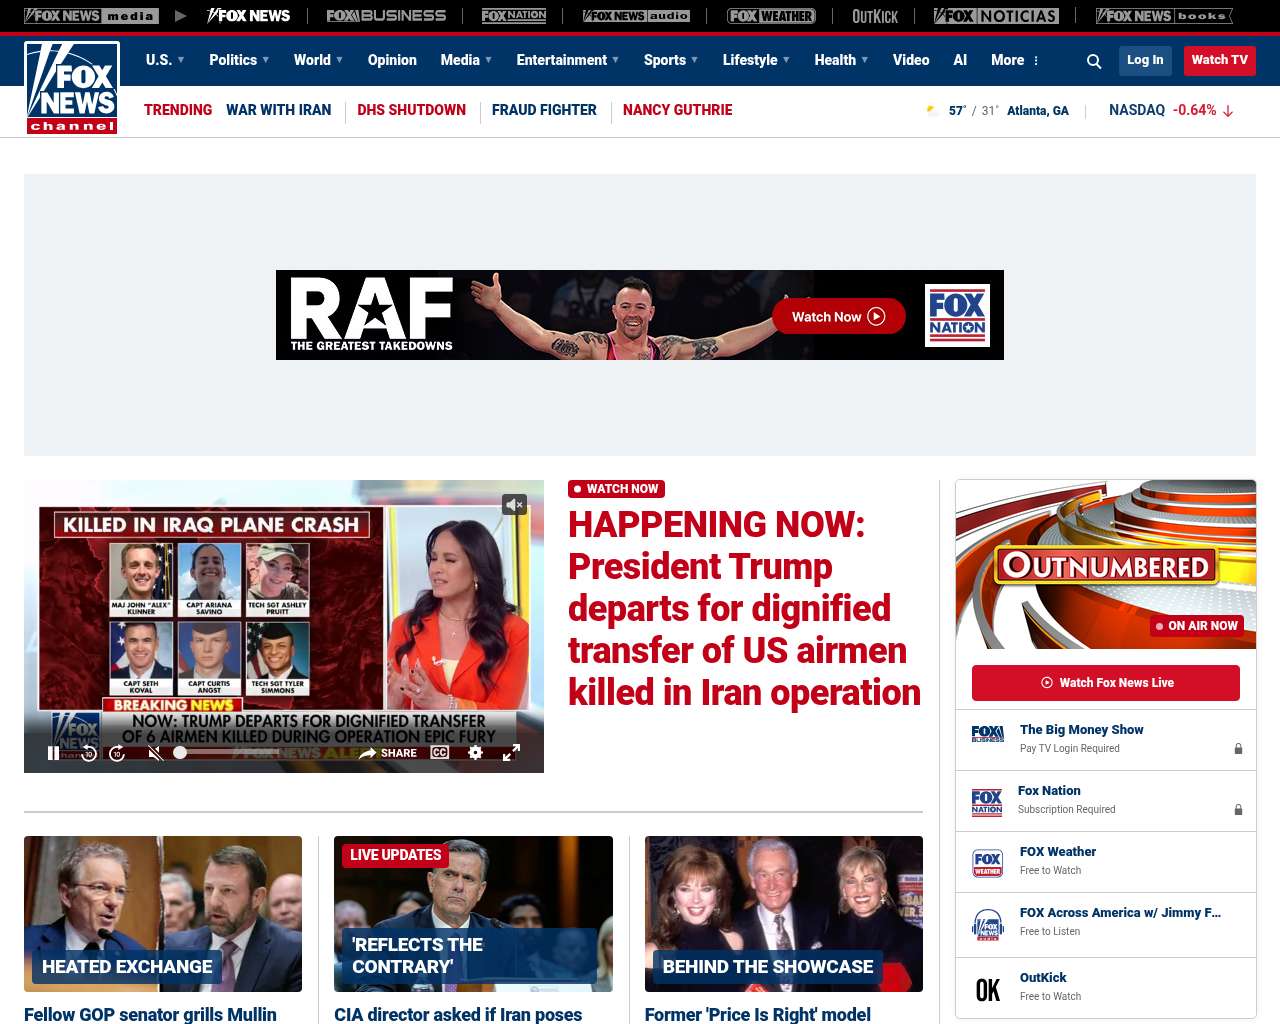Click the Fox Nation lock icon
Viewport: 1280px width, 1024px height.
pos(1238,810)
